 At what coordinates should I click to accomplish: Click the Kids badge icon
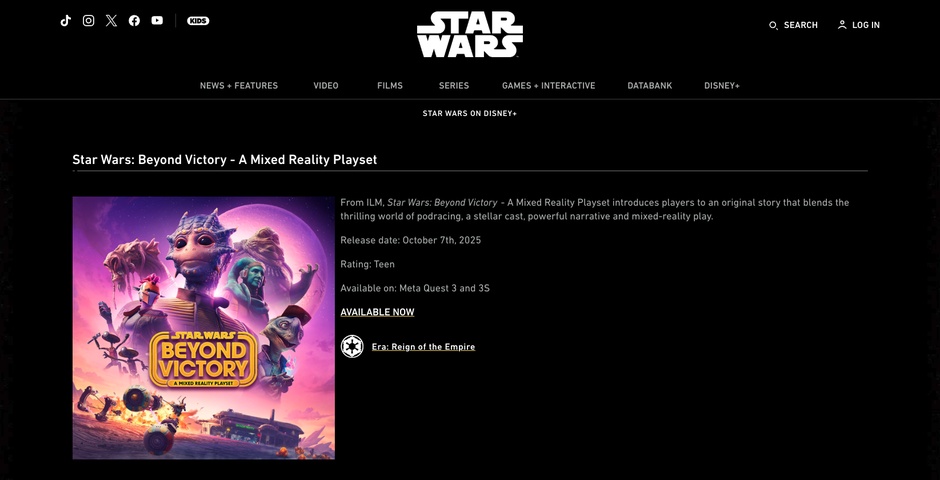tap(198, 20)
